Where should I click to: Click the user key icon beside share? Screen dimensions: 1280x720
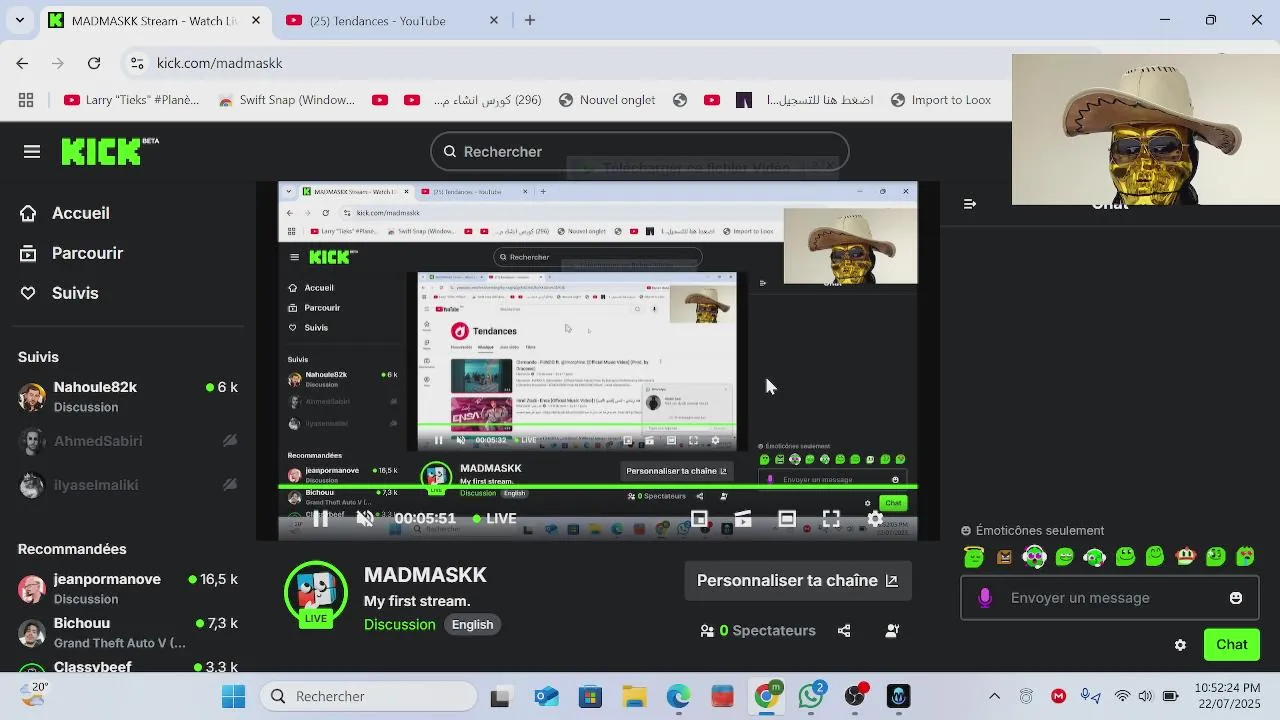click(x=892, y=631)
